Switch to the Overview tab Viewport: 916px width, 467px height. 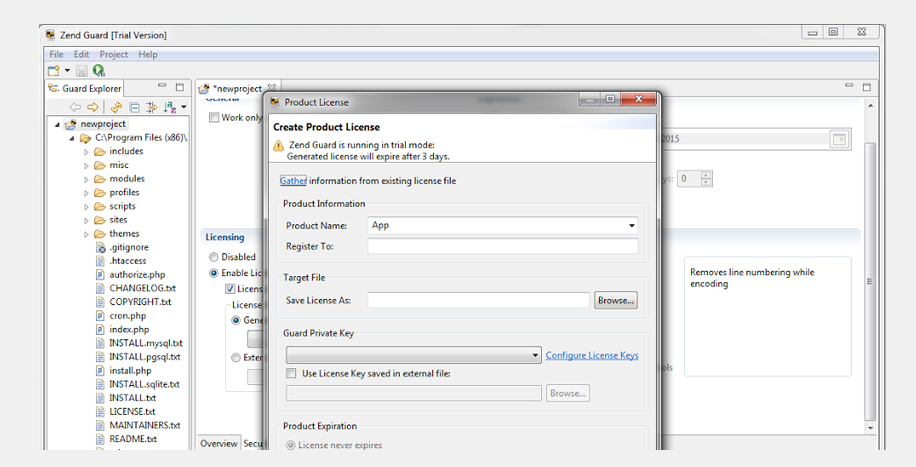coord(218,444)
